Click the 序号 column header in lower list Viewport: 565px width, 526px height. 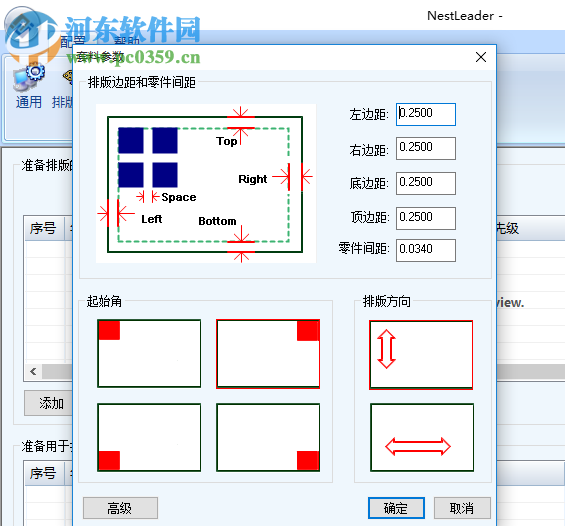(x=44, y=473)
